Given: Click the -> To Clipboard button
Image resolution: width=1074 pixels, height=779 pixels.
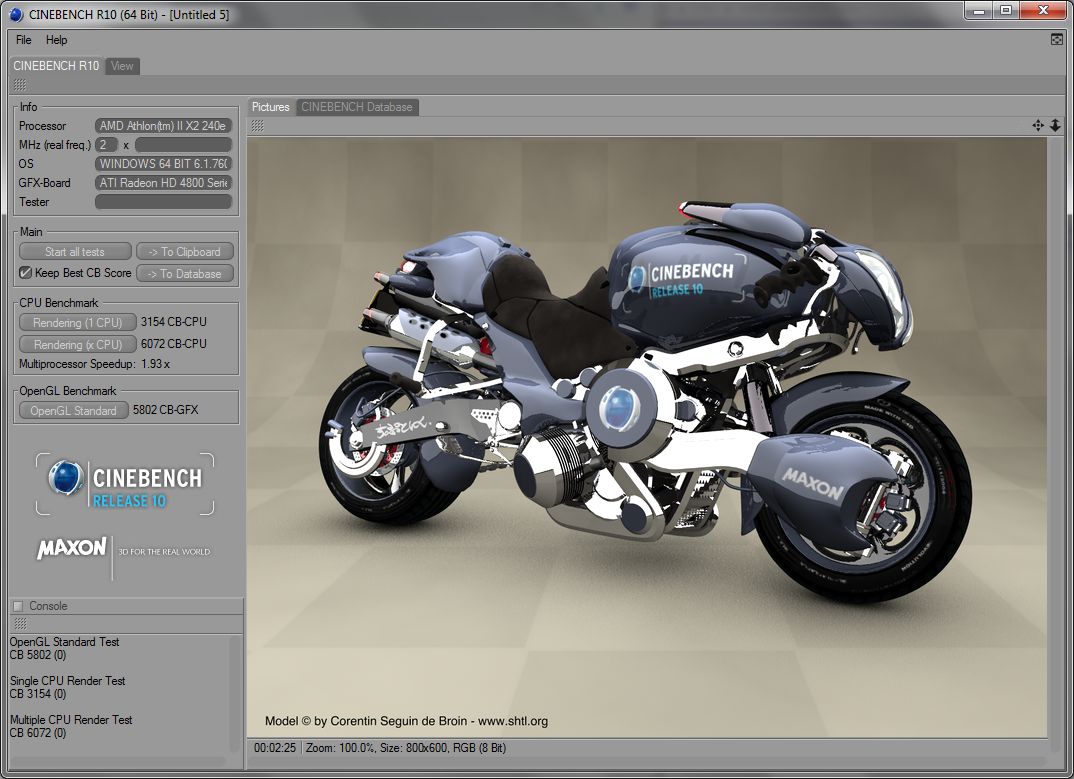Looking at the screenshot, I should [x=185, y=252].
